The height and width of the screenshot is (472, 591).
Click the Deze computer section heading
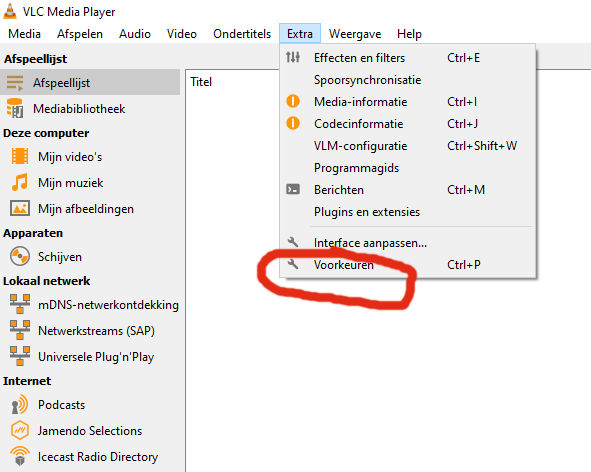46,133
